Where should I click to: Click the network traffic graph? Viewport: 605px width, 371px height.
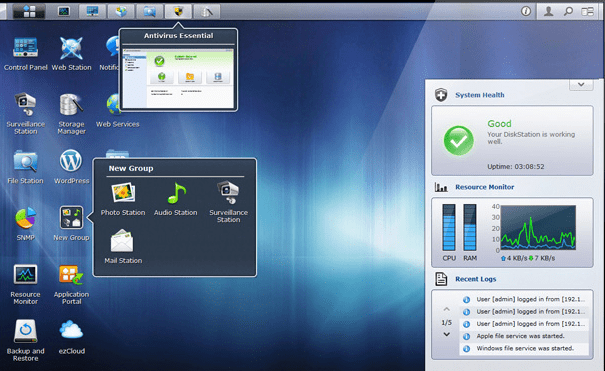point(538,228)
